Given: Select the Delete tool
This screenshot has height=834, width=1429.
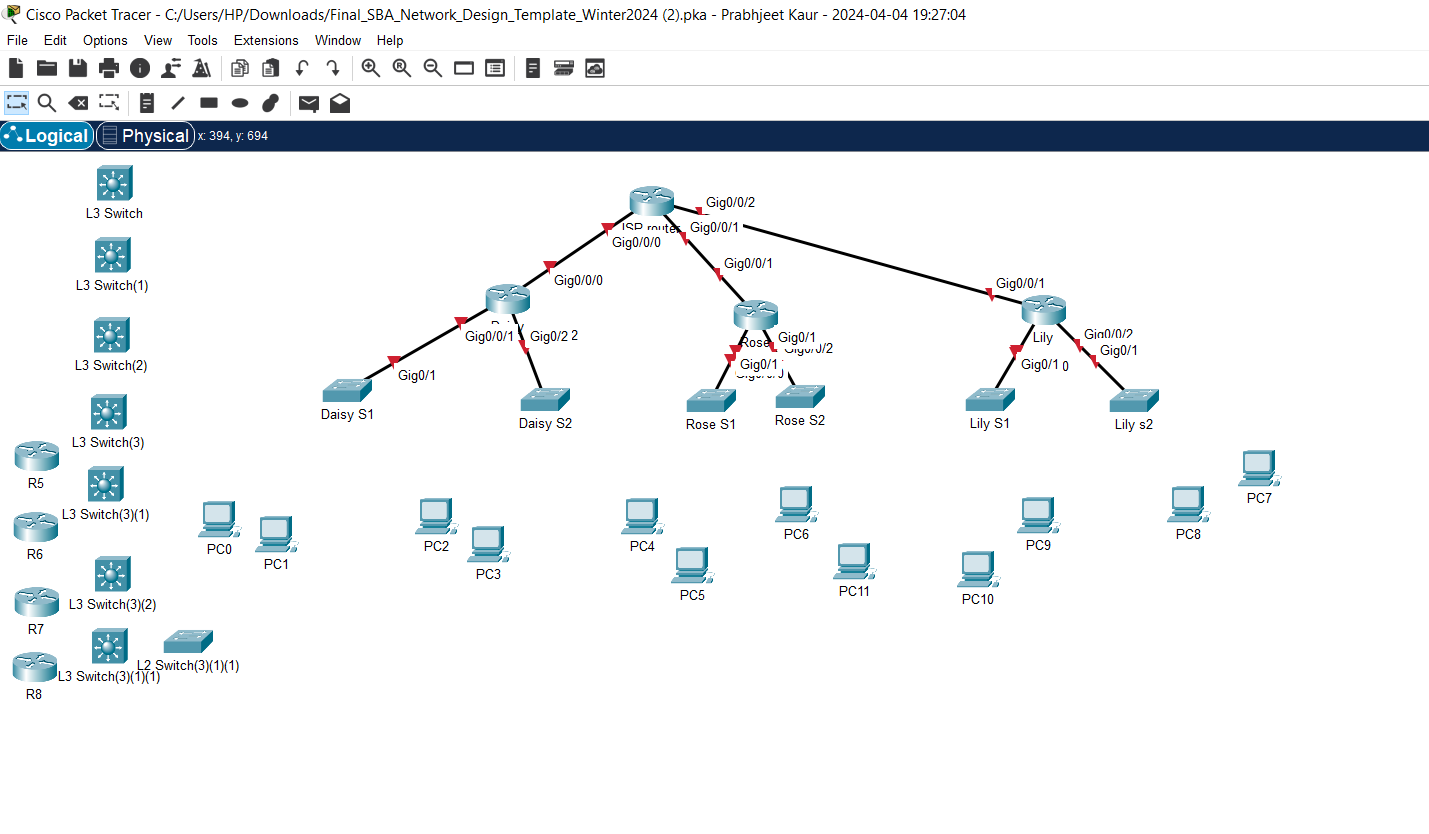Looking at the screenshot, I should click(x=78, y=103).
